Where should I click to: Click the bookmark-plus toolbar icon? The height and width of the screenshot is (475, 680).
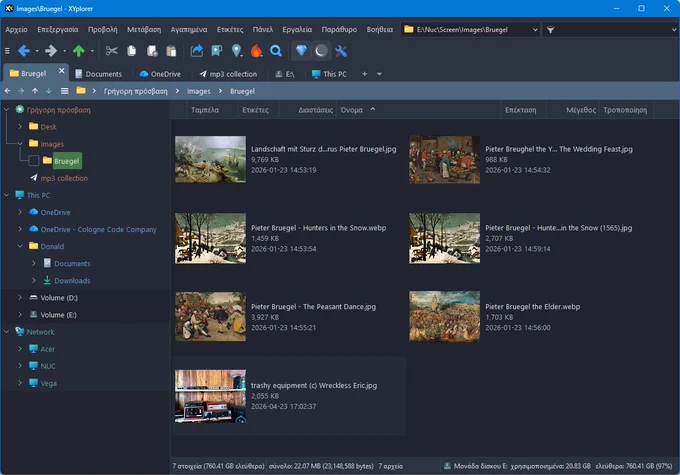pyautogui.click(x=216, y=51)
